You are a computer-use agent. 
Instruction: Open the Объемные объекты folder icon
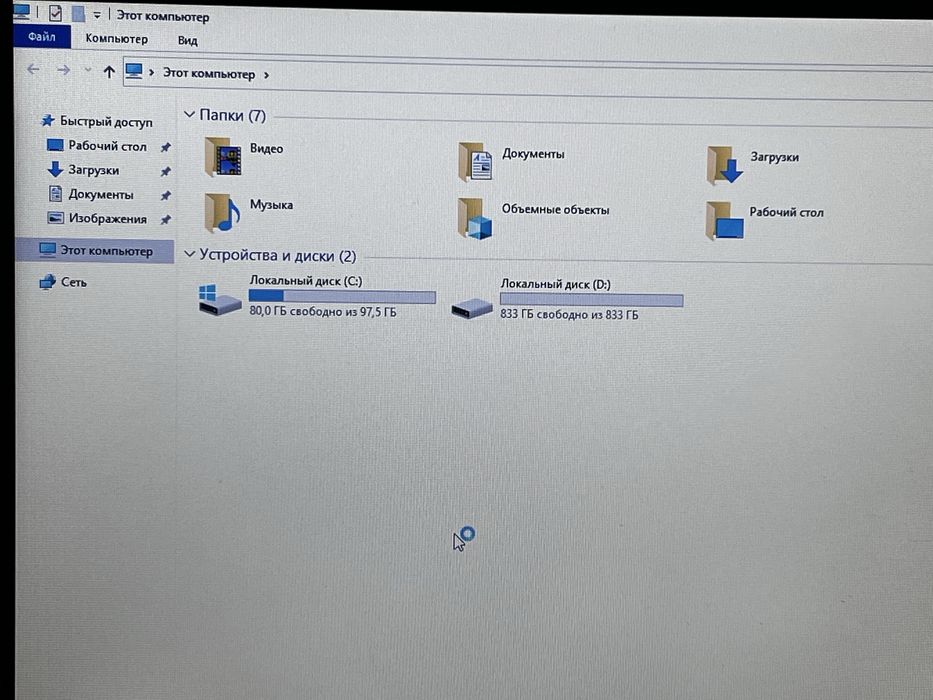pyautogui.click(x=475, y=218)
